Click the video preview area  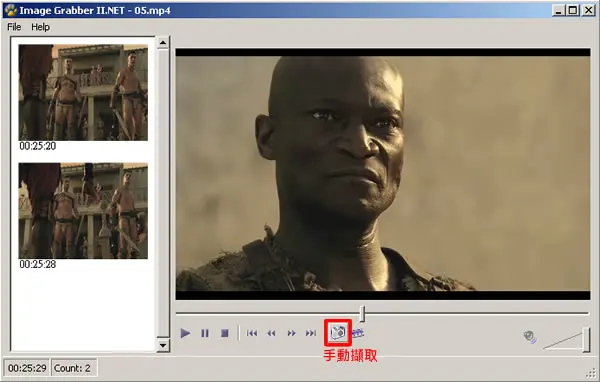point(383,174)
